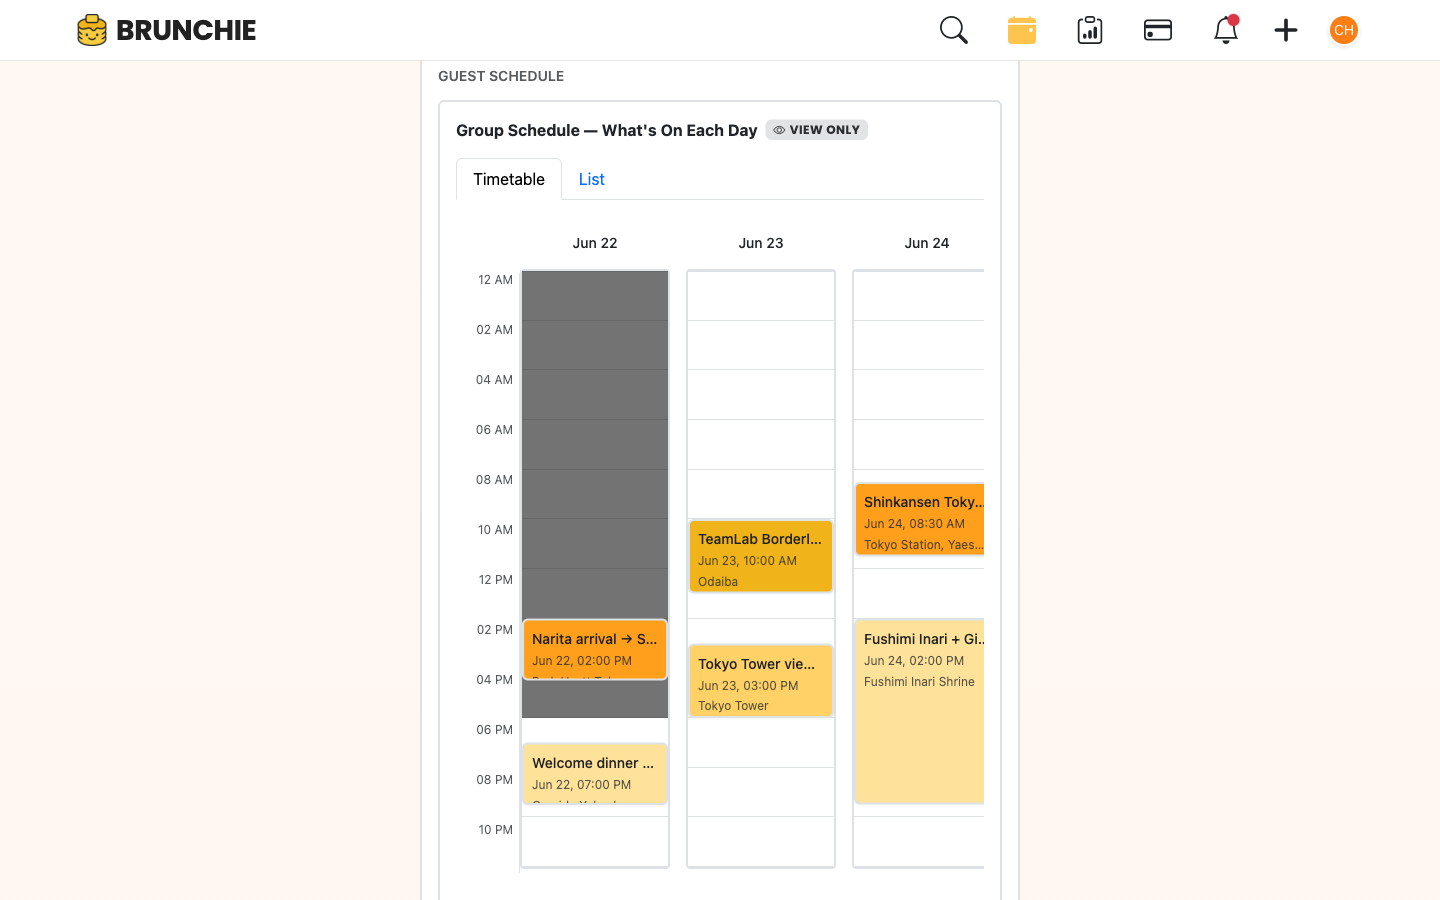Open the payments card icon
This screenshot has width=1440, height=900.
(1158, 30)
